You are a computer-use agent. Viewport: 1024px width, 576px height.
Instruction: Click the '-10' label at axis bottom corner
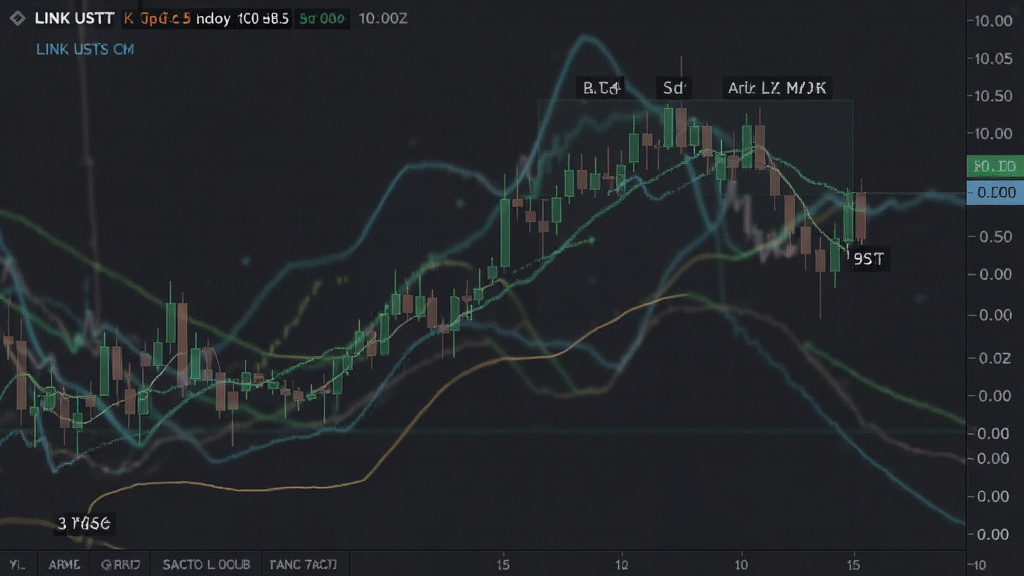tap(978, 565)
